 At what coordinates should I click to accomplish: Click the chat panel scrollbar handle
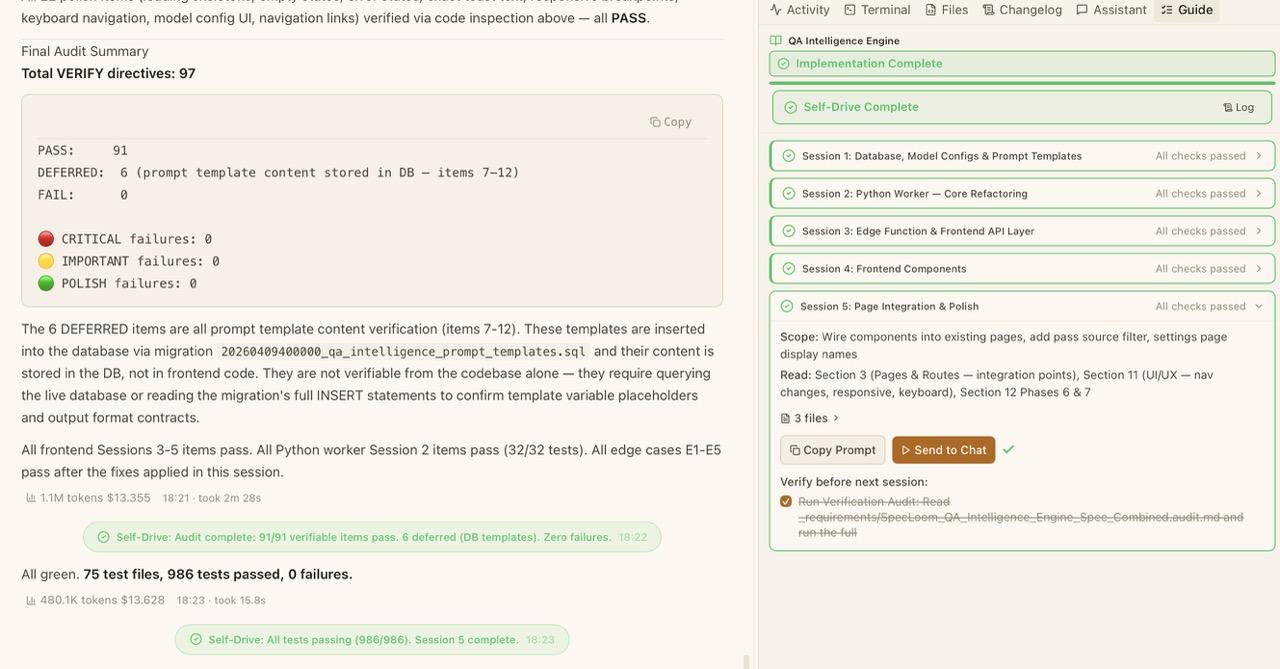746,661
